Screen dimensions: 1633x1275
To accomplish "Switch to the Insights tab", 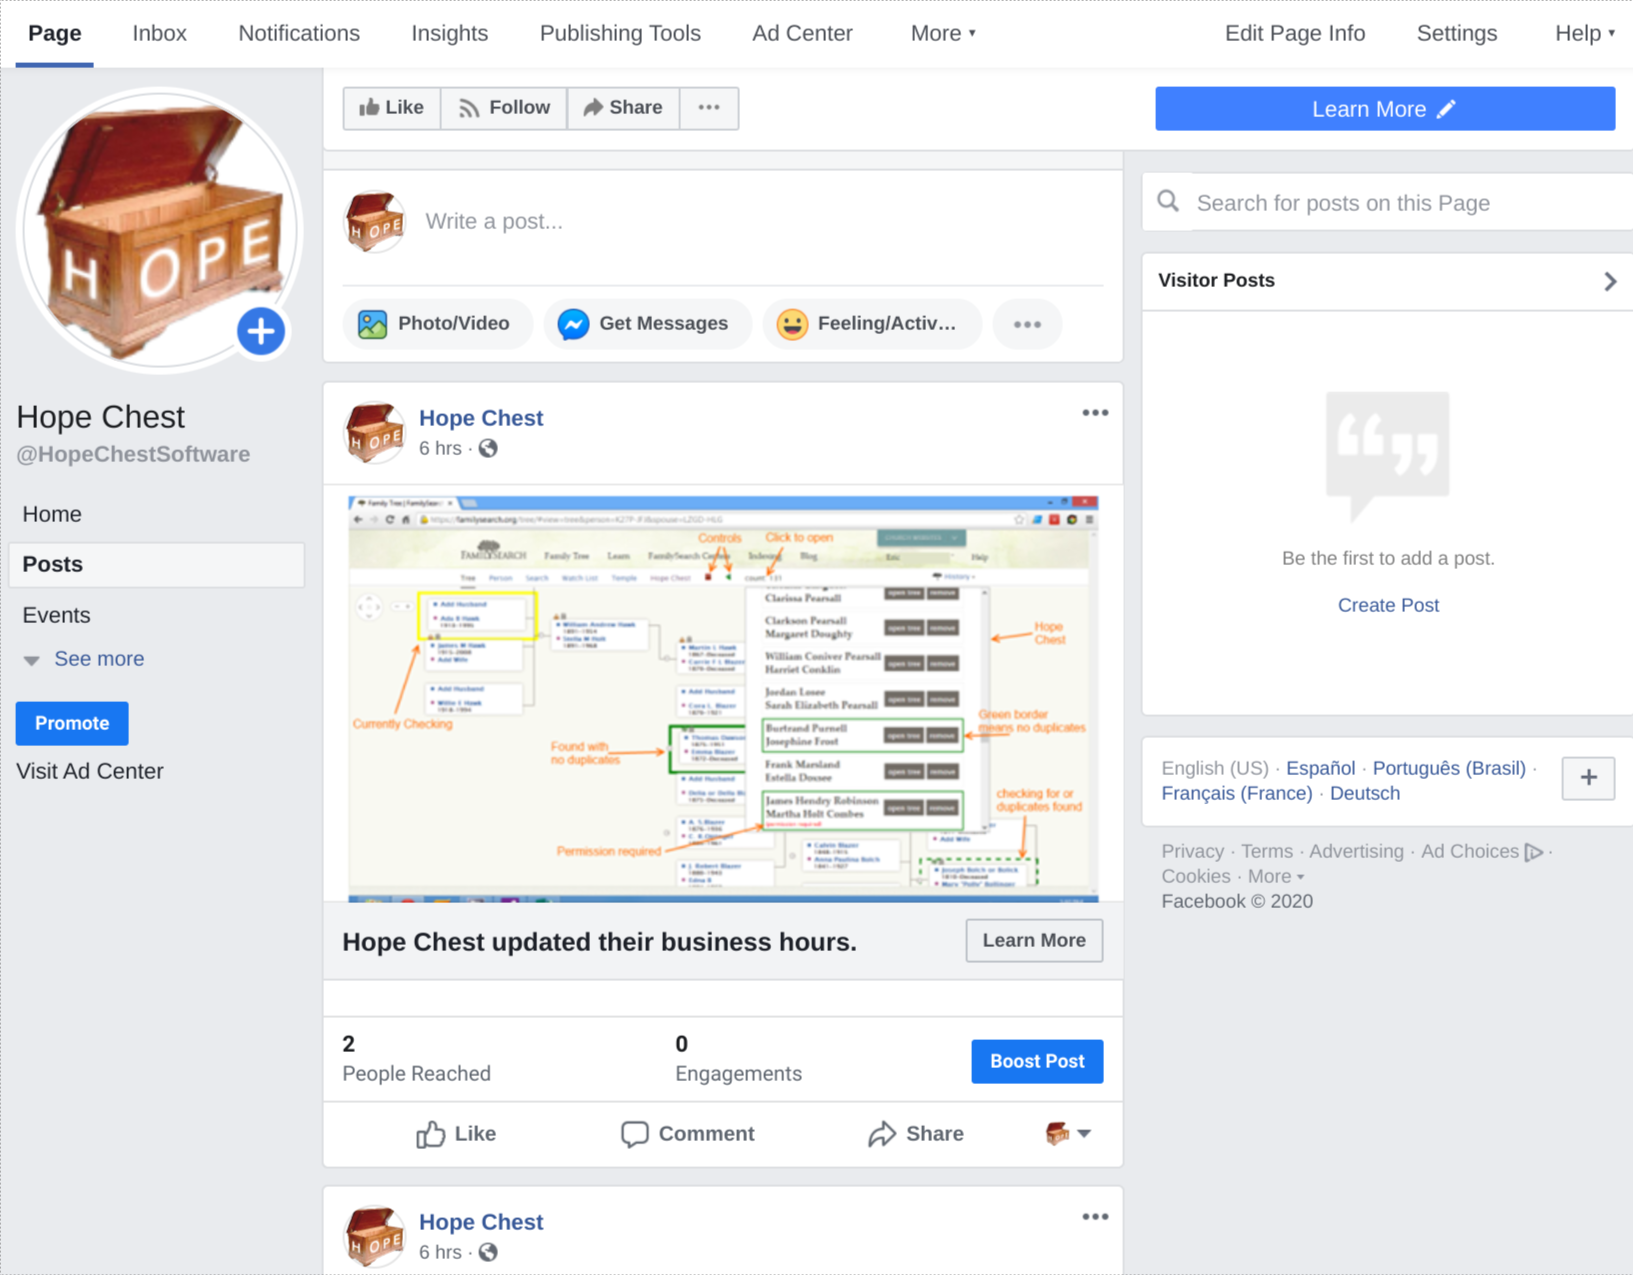I will click(x=450, y=33).
